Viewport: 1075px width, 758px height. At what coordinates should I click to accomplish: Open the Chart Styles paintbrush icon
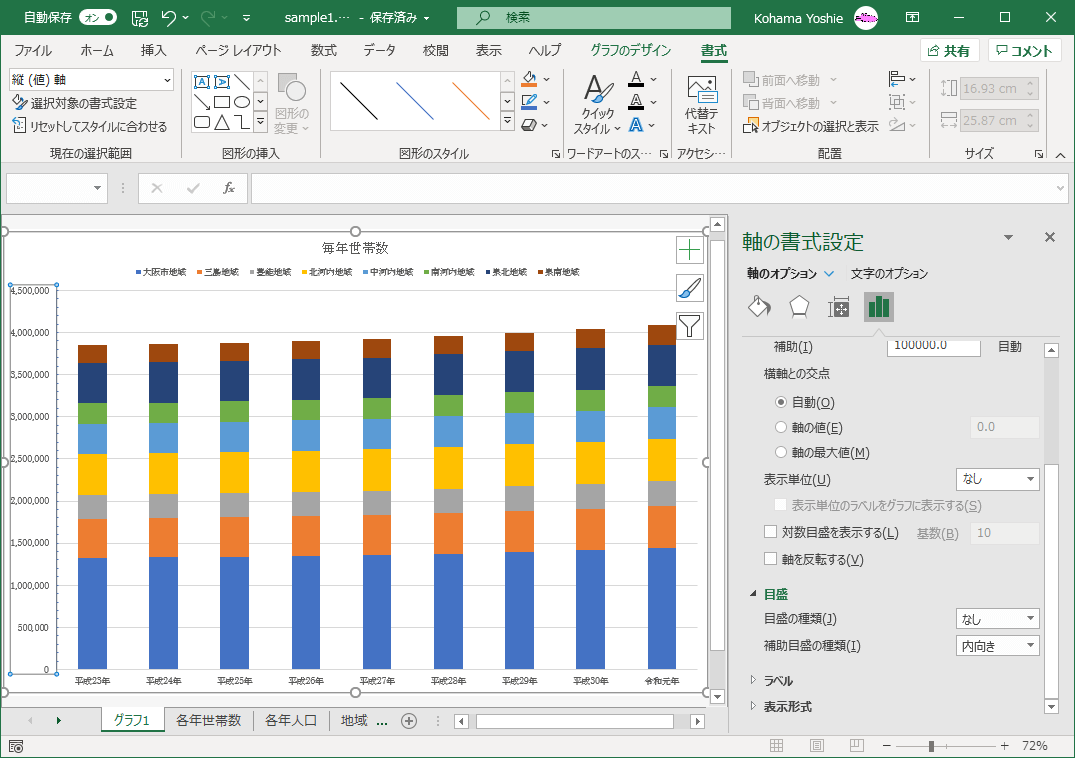pyautogui.click(x=690, y=288)
